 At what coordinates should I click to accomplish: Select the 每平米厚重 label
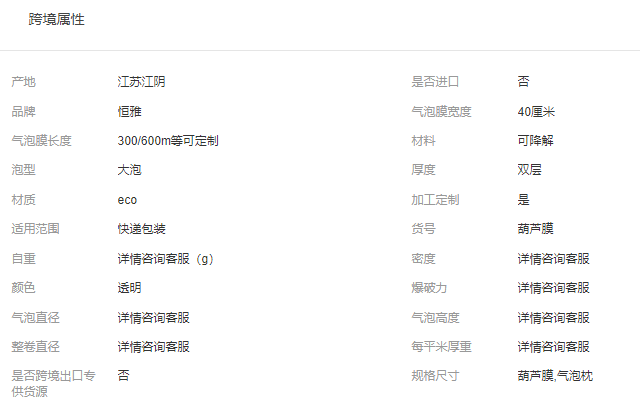pos(441,347)
